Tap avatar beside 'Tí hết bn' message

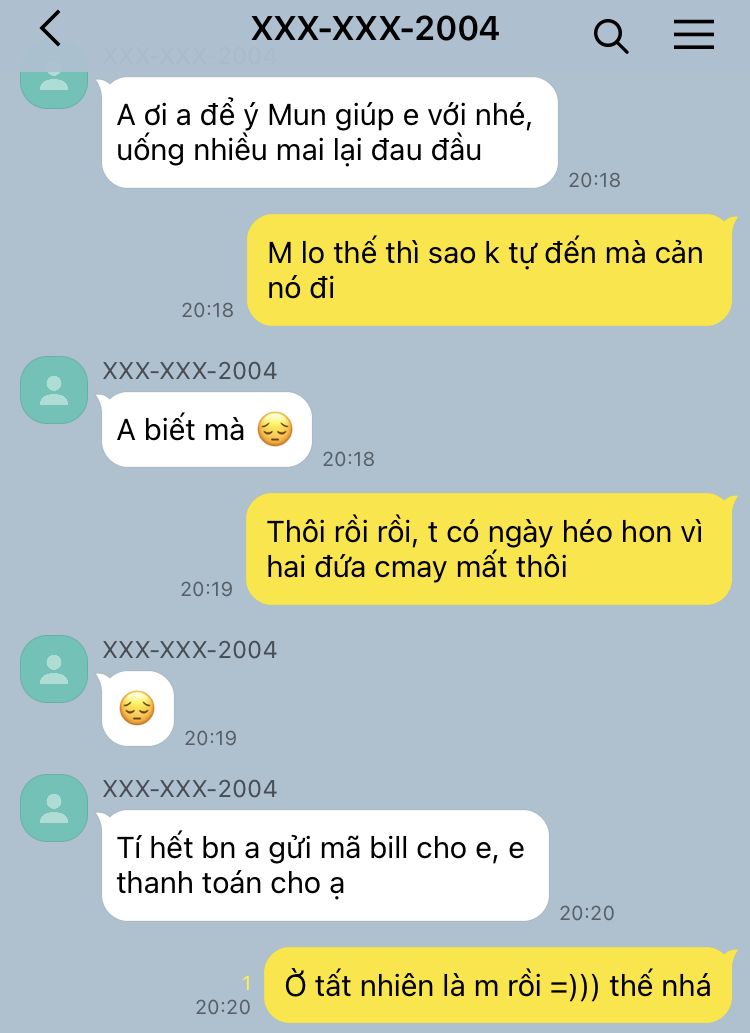coord(54,808)
